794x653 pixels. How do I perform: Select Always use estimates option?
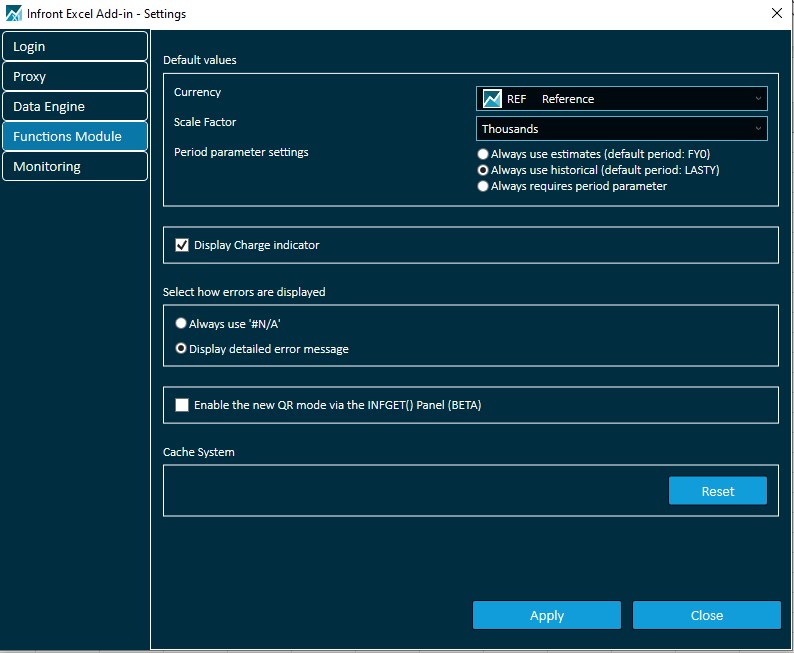coord(484,155)
